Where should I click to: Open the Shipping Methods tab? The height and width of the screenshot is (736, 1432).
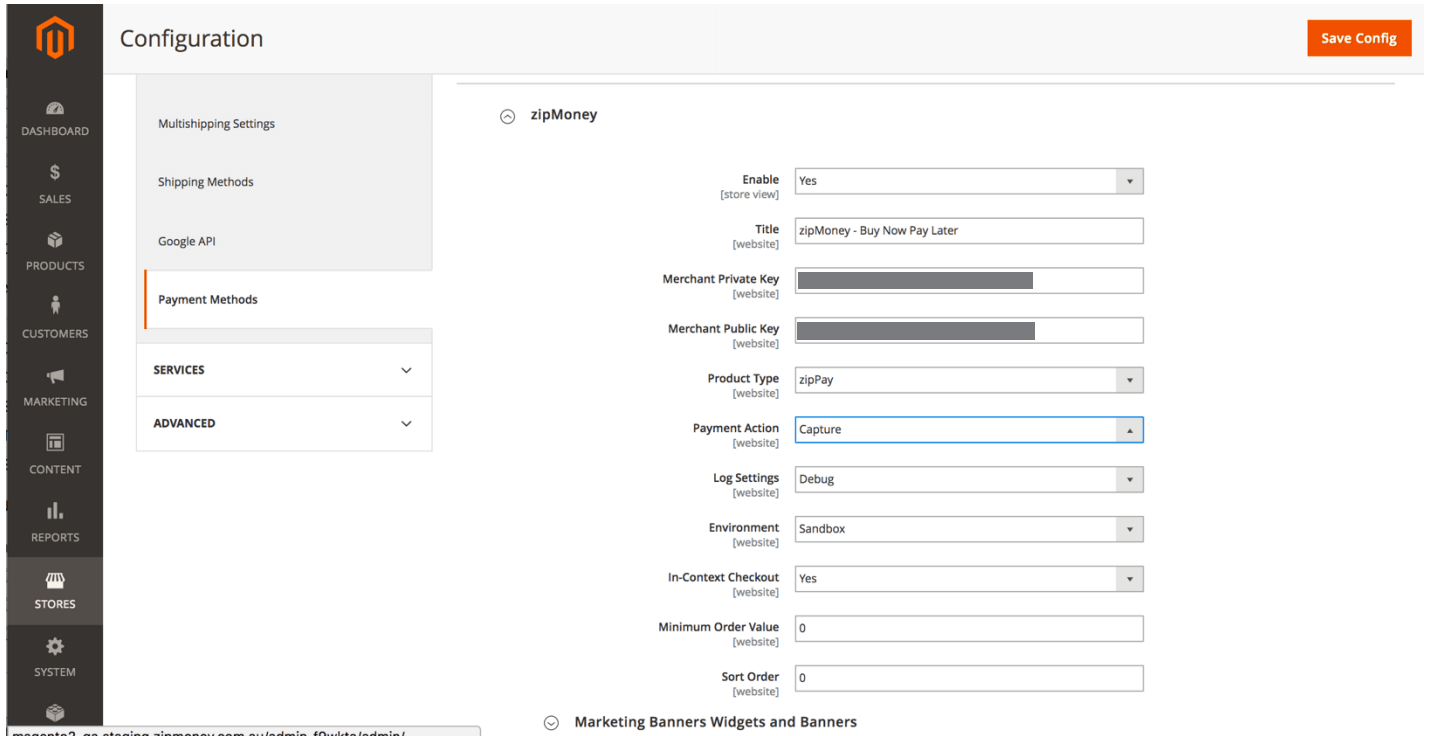click(x=206, y=182)
